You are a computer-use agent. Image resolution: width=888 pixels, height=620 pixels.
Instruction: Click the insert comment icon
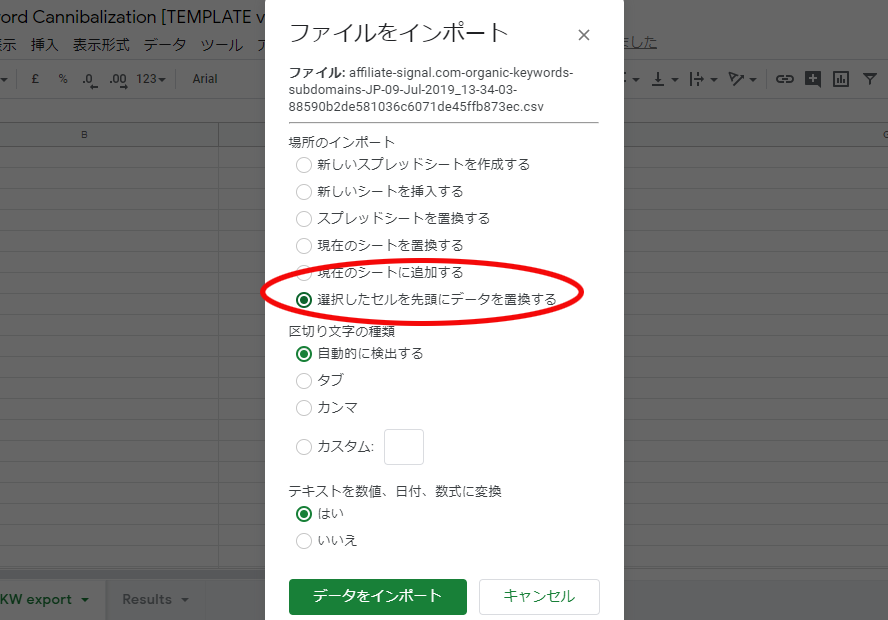point(813,79)
